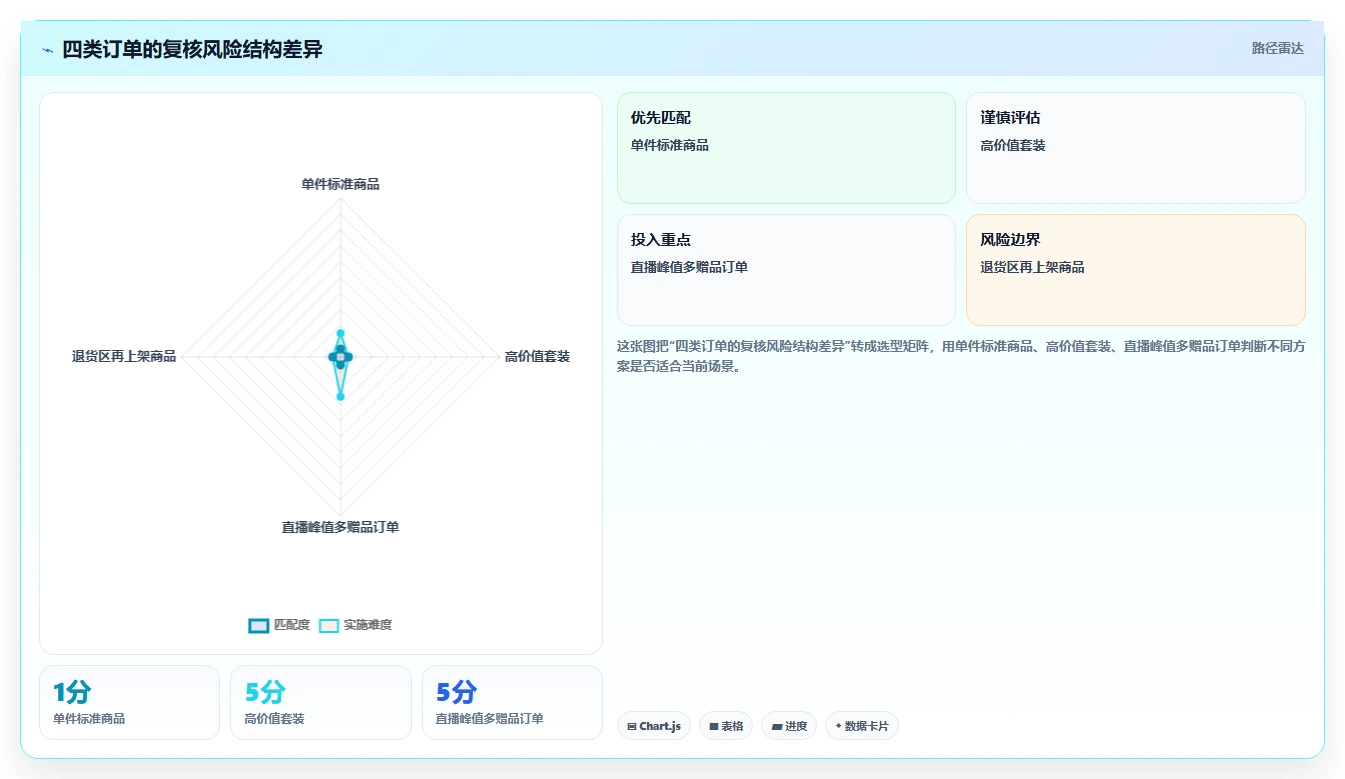Click the 实施难度 point at the radar's bottom
The height and width of the screenshot is (779, 1345).
coord(340,397)
